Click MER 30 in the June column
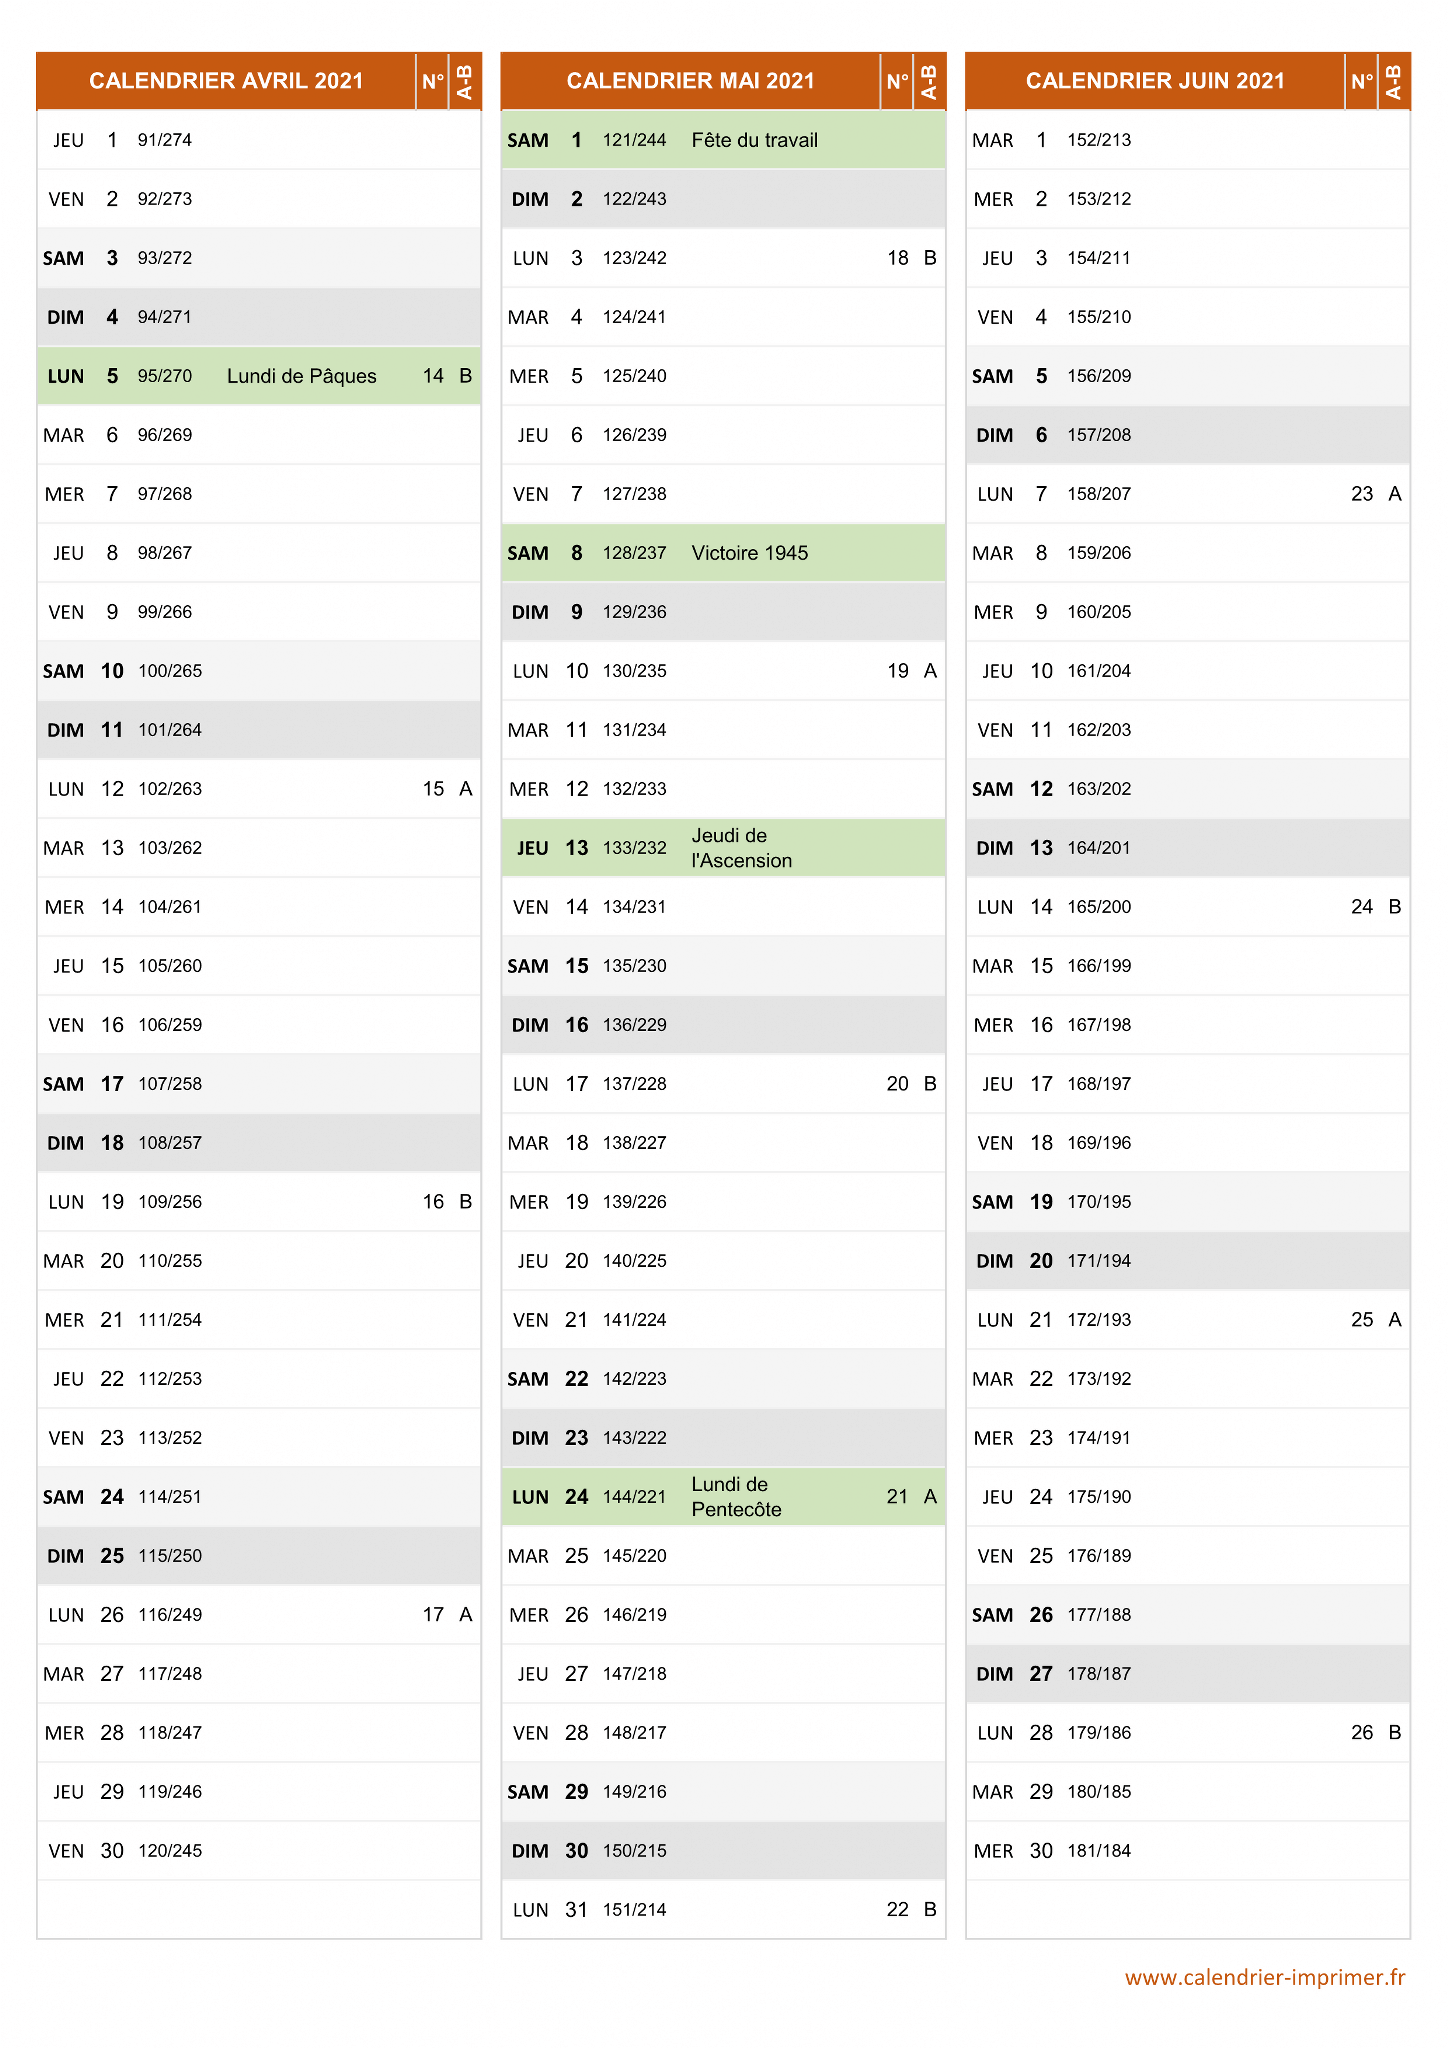The height and width of the screenshot is (2048, 1448). coord(1188,1851)
